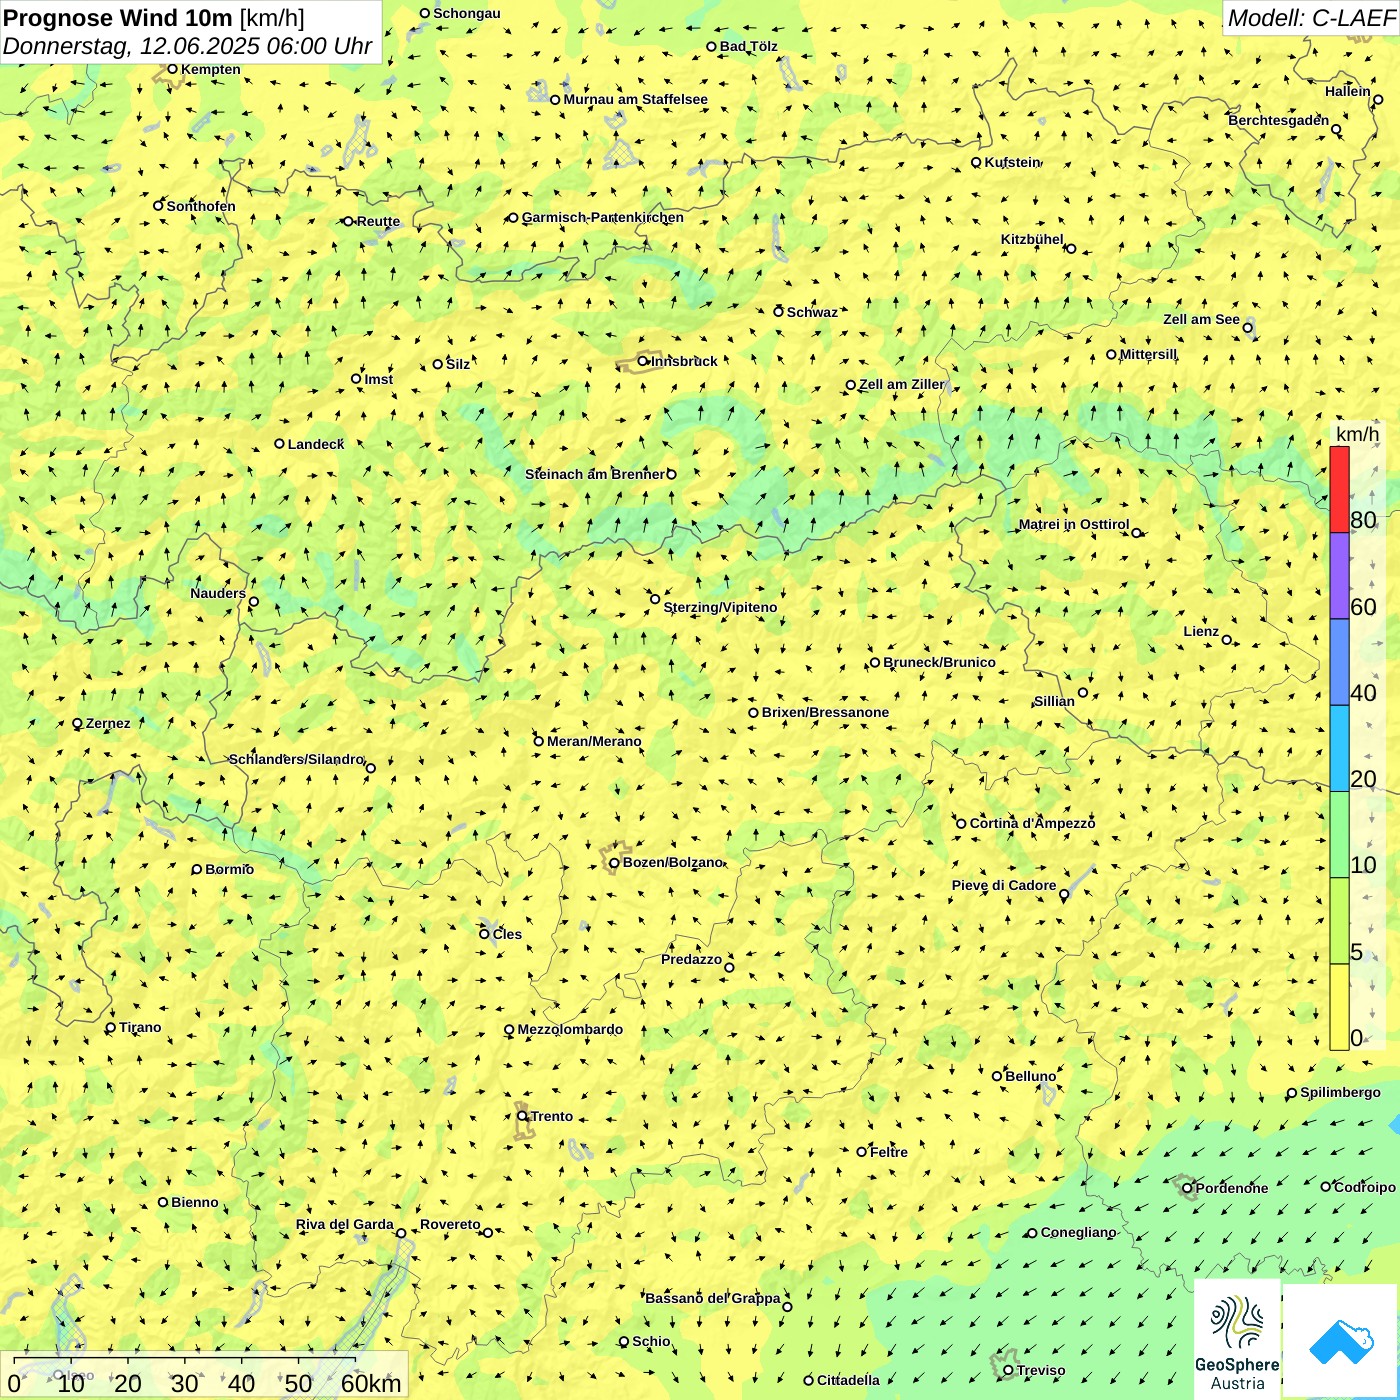Click the Kufstein label
Image resolution: width=1400 pixels, height=1400 pixels.
coord(1012,162)
